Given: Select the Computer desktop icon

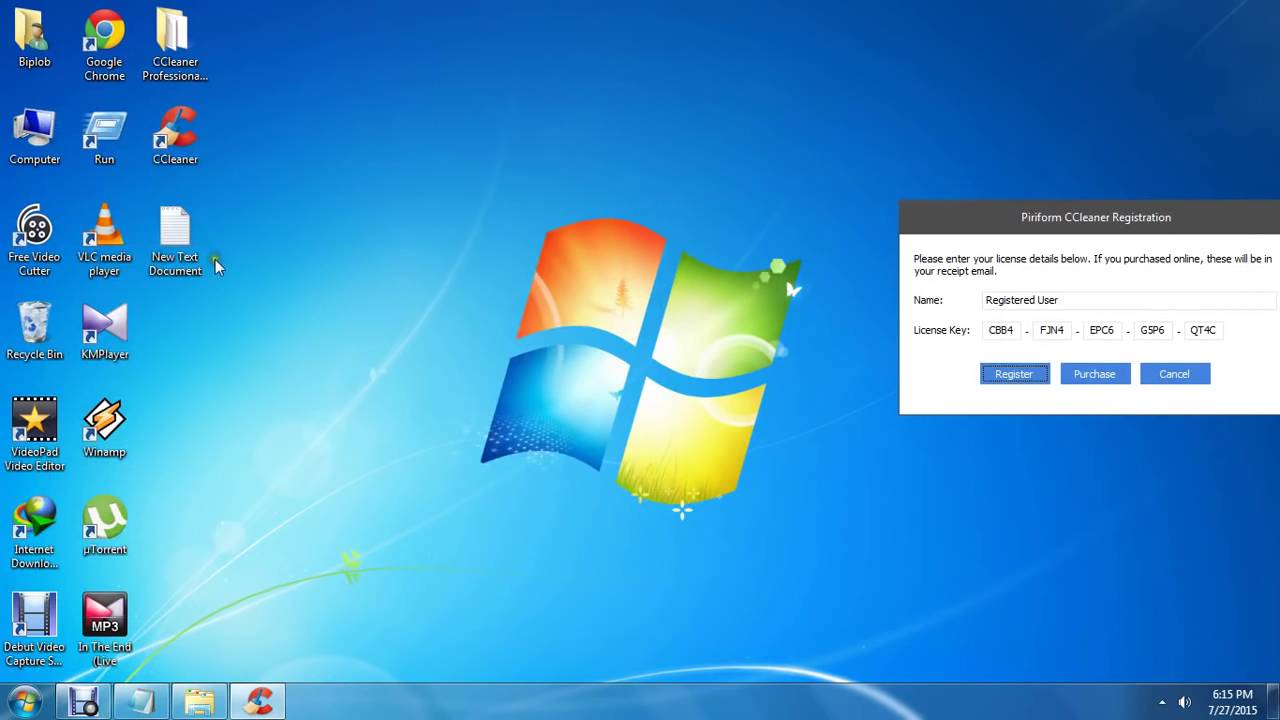Looking at the screenshot, I should [x=34, y=137].
